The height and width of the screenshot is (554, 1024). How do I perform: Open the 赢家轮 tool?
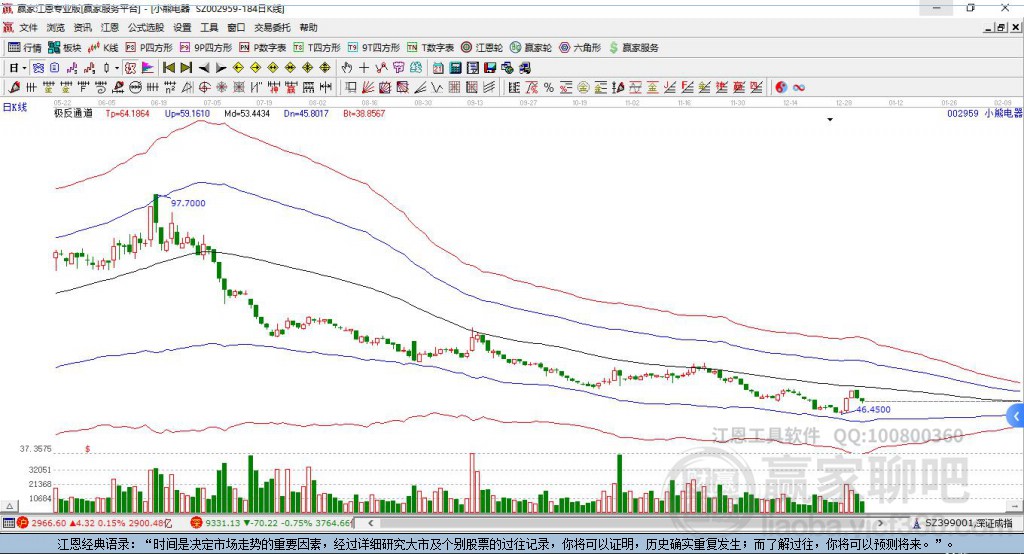531,48
